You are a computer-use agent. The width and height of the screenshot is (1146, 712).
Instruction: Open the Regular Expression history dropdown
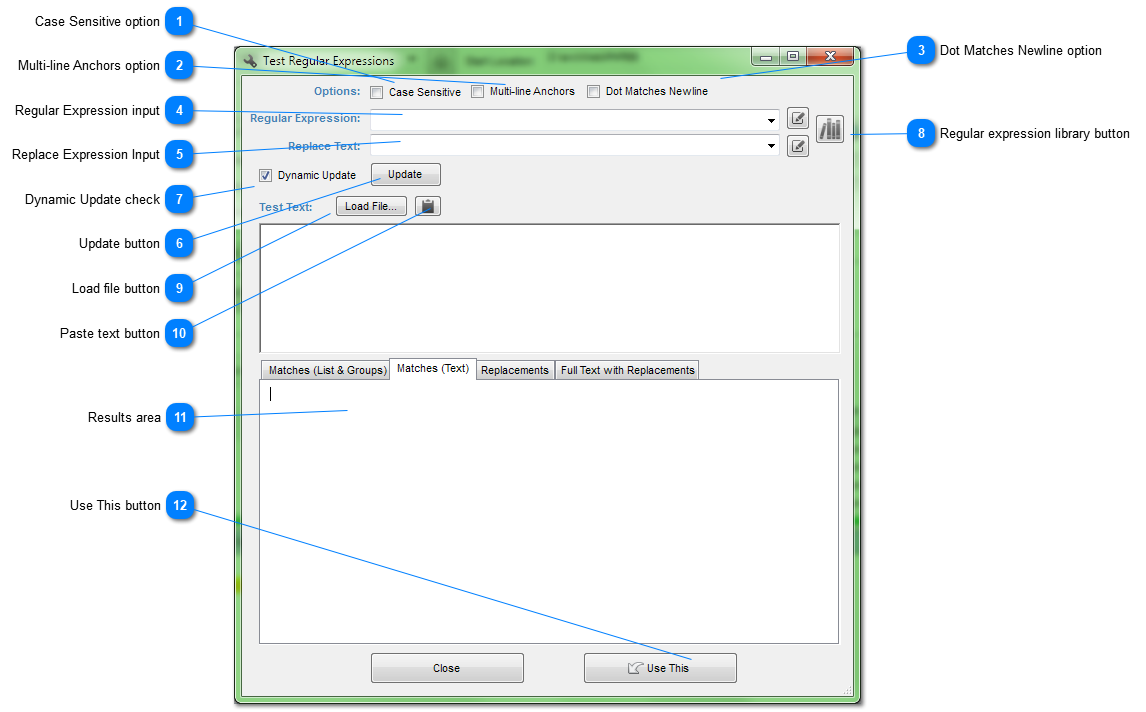770,118
